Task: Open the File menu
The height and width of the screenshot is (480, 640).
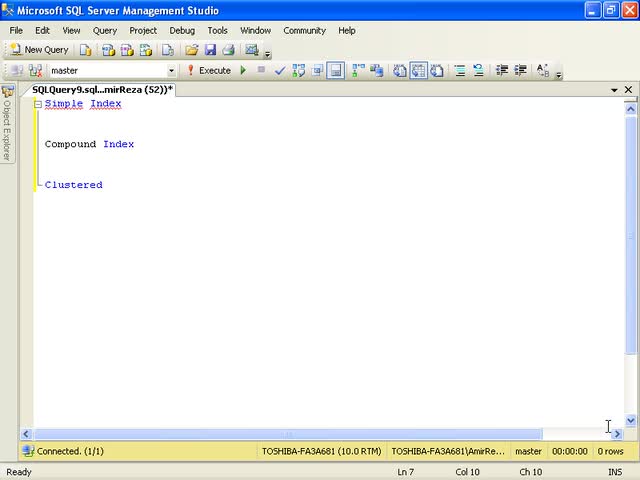Action: point(16,31)
